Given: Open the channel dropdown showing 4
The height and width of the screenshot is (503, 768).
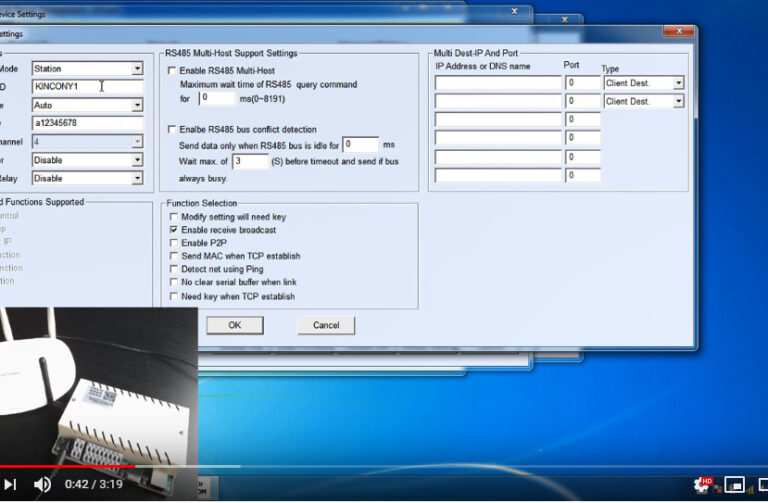Looking at the screenshot, I should (137, 142).
